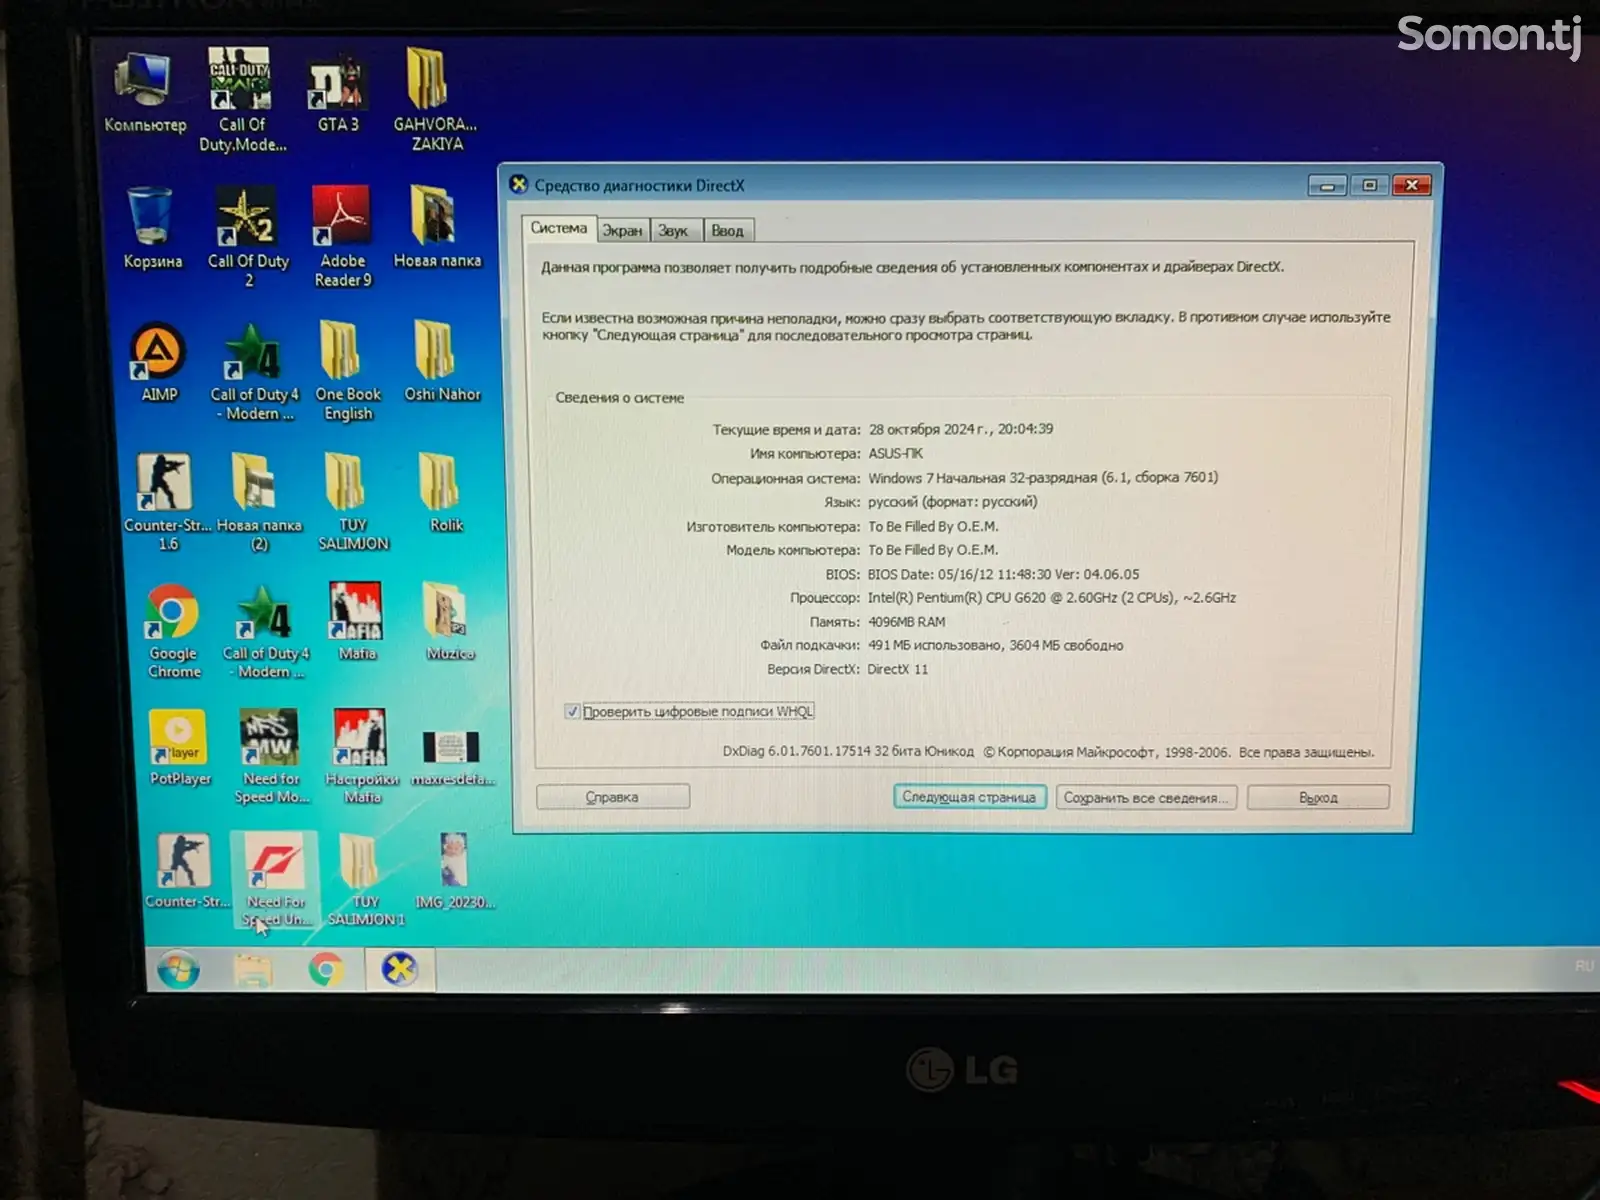Click the BIOS Date: 05/16/12 value
Image resolution: width=1600 pixels, height=1200 pixels.
[x=1003, y=574]
